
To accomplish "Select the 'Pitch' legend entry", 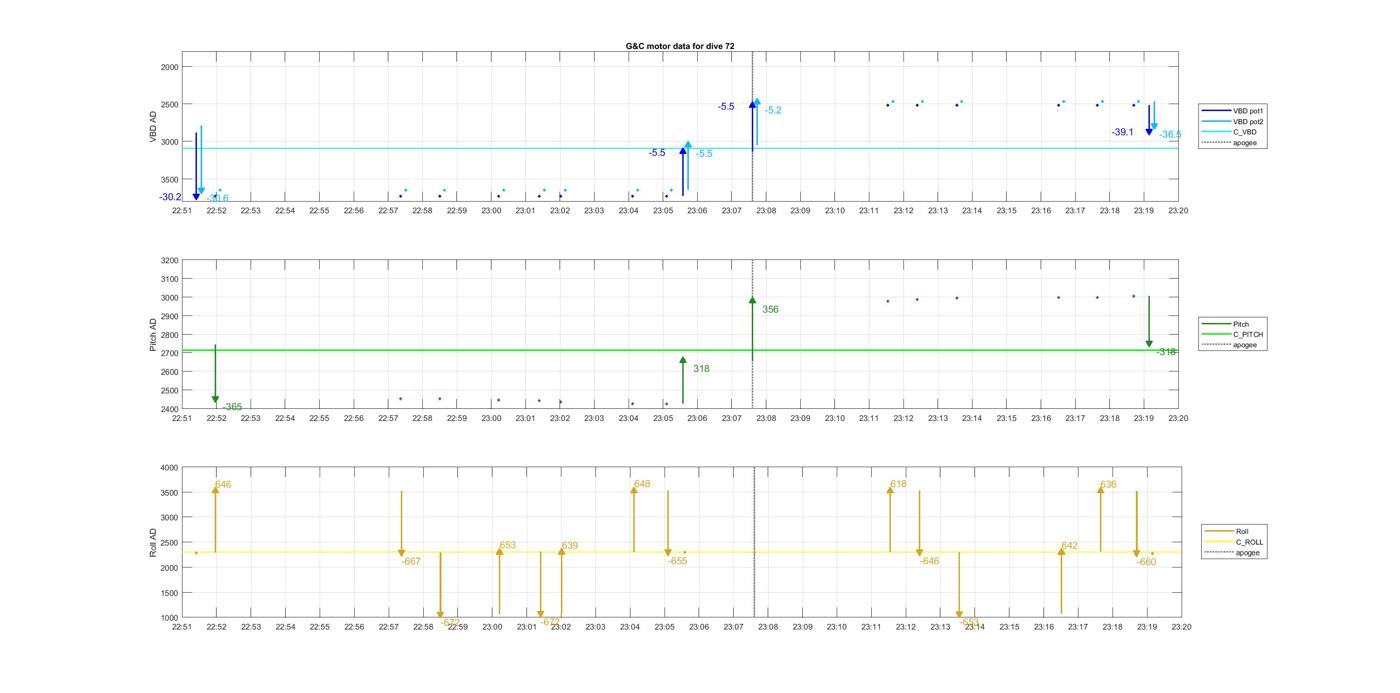I will click(x=1227, y=324).
